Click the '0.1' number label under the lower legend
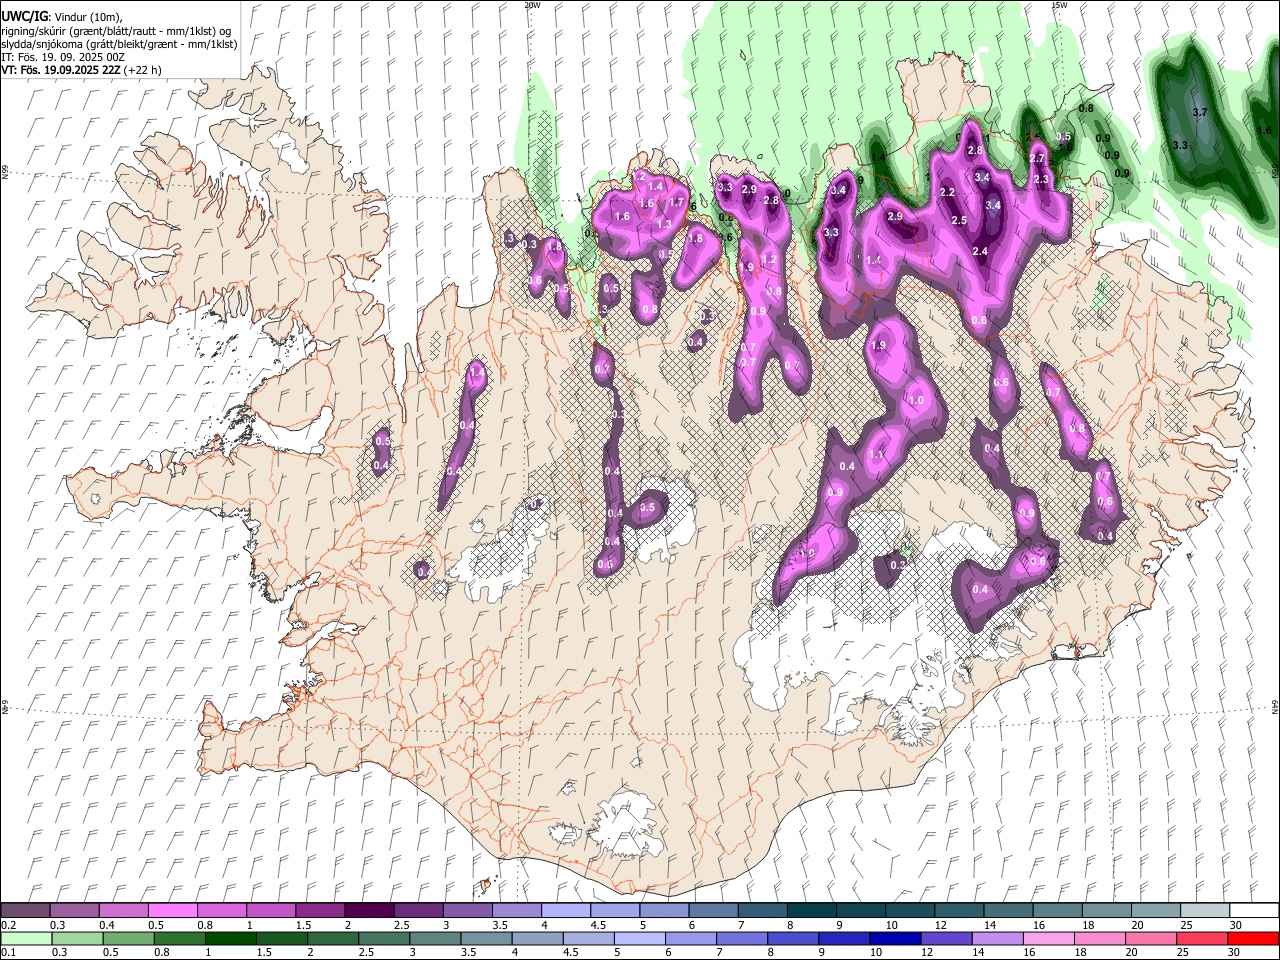 click(9, 952)
